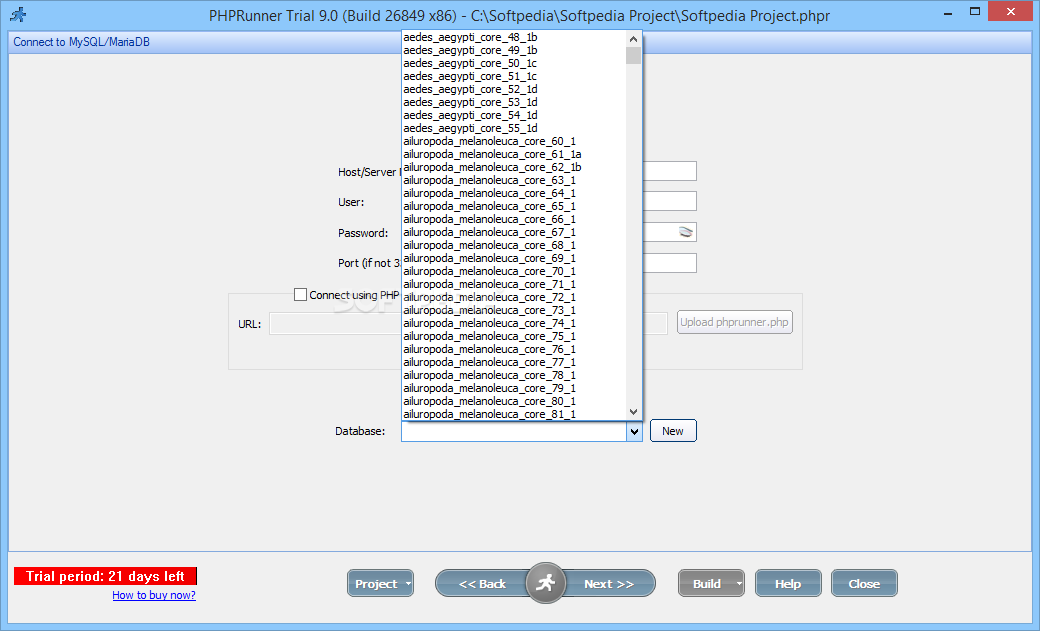Screen dimensions: 1040x631
Task: Click the << Back button
Action: pos(482,584)
